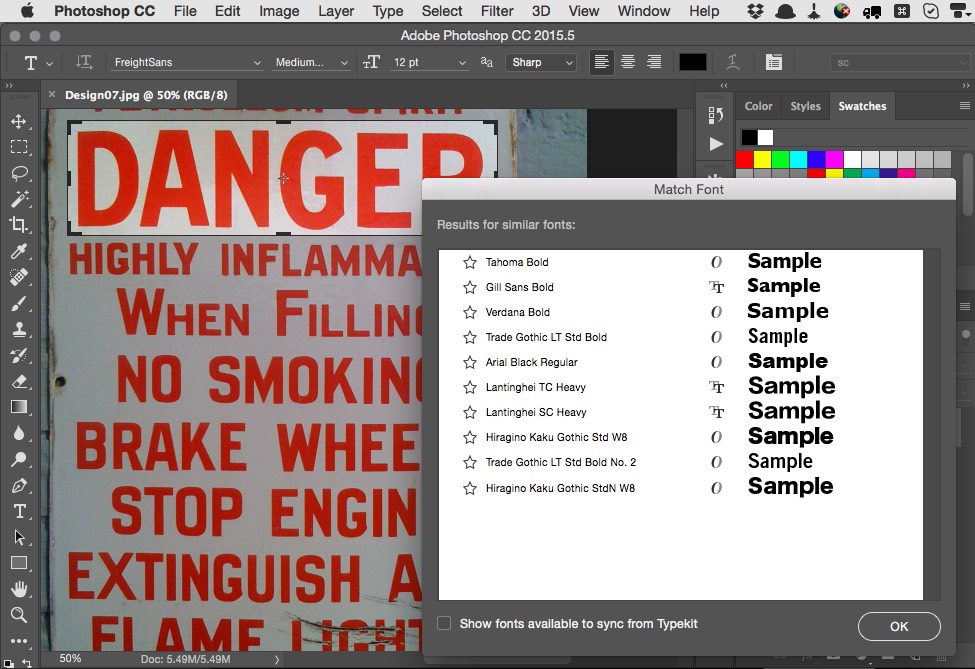The image size is (975, 669).
Task: Open the Filter menu
Action: (x=497, y=11)
